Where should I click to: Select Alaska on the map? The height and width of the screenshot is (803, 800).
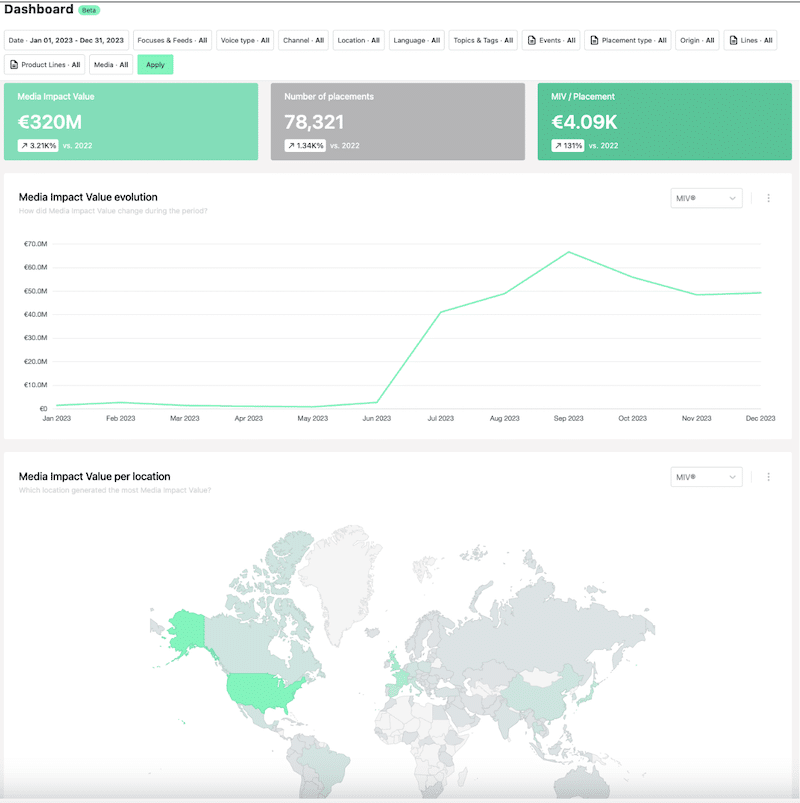187,630
